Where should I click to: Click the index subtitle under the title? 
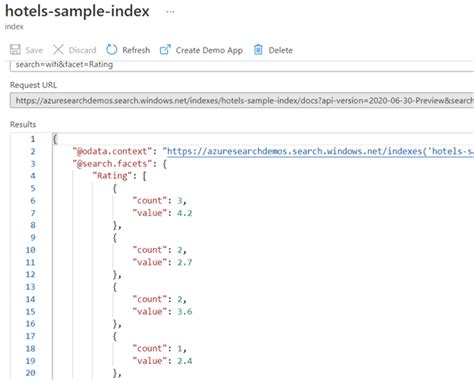(14, 27)
